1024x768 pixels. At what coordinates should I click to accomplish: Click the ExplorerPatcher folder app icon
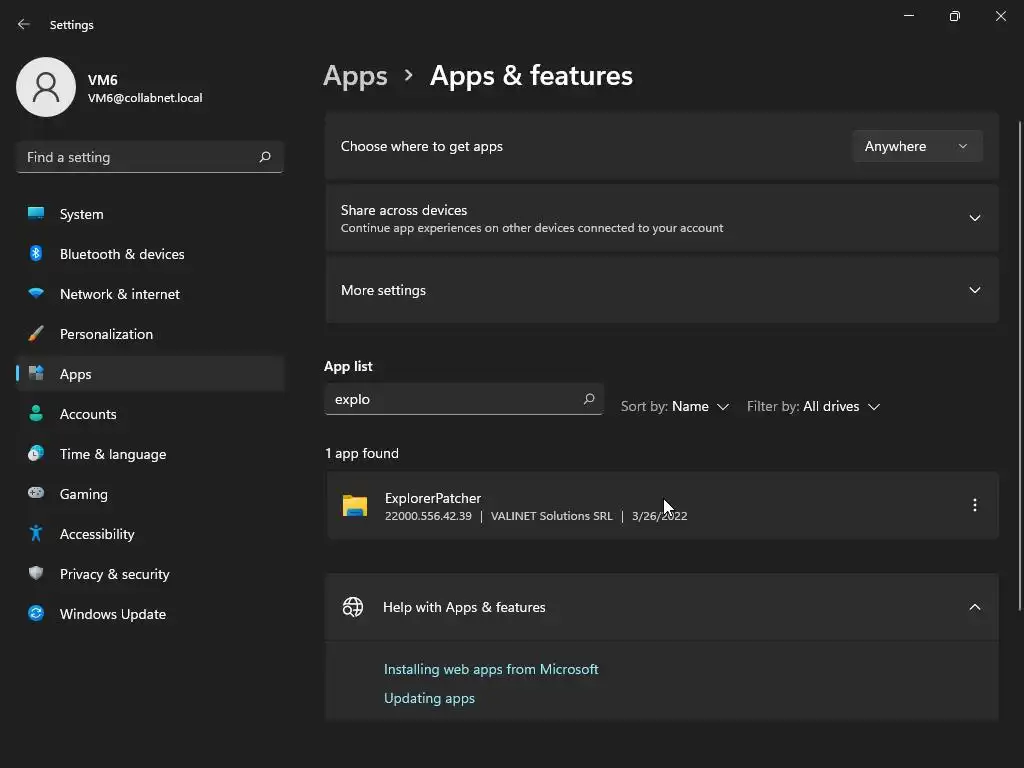click(x=355, y=506)
